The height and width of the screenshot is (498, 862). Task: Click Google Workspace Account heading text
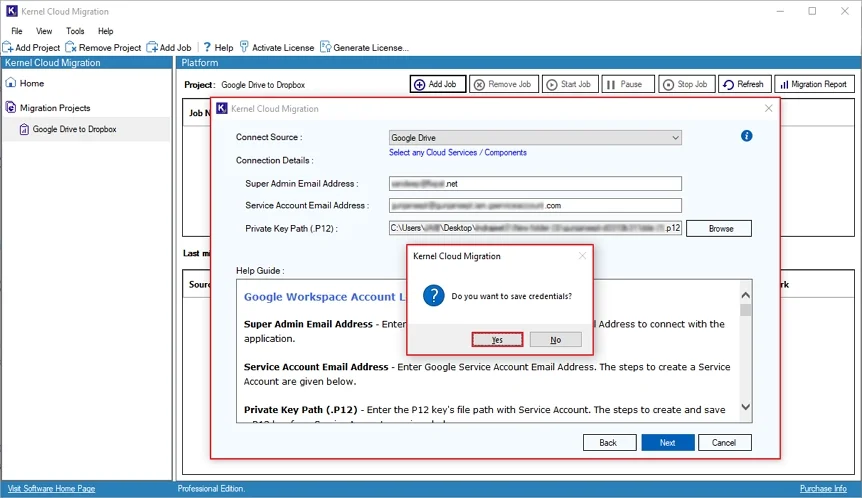pyautogui.click(x=324, y=297)
